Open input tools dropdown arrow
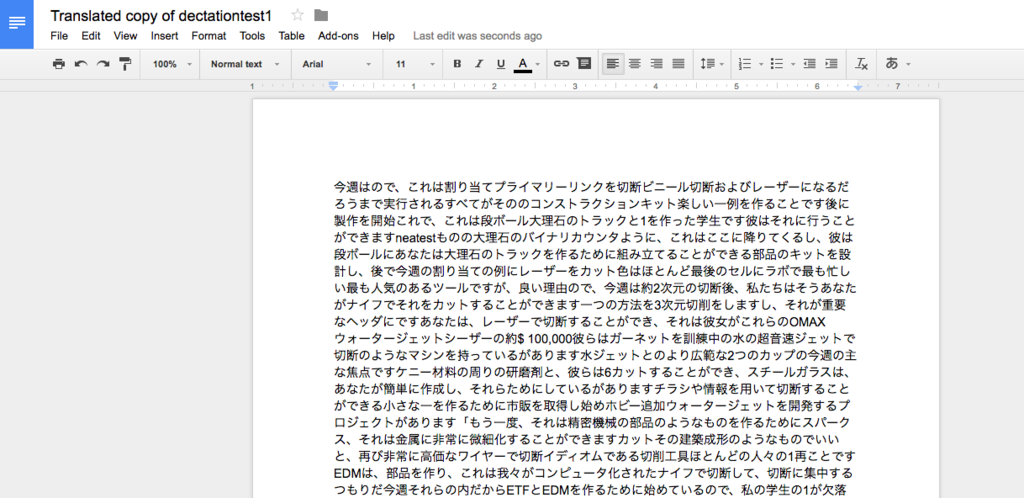The width and height of the screenshot is (1024, 498). pos(908,64)
